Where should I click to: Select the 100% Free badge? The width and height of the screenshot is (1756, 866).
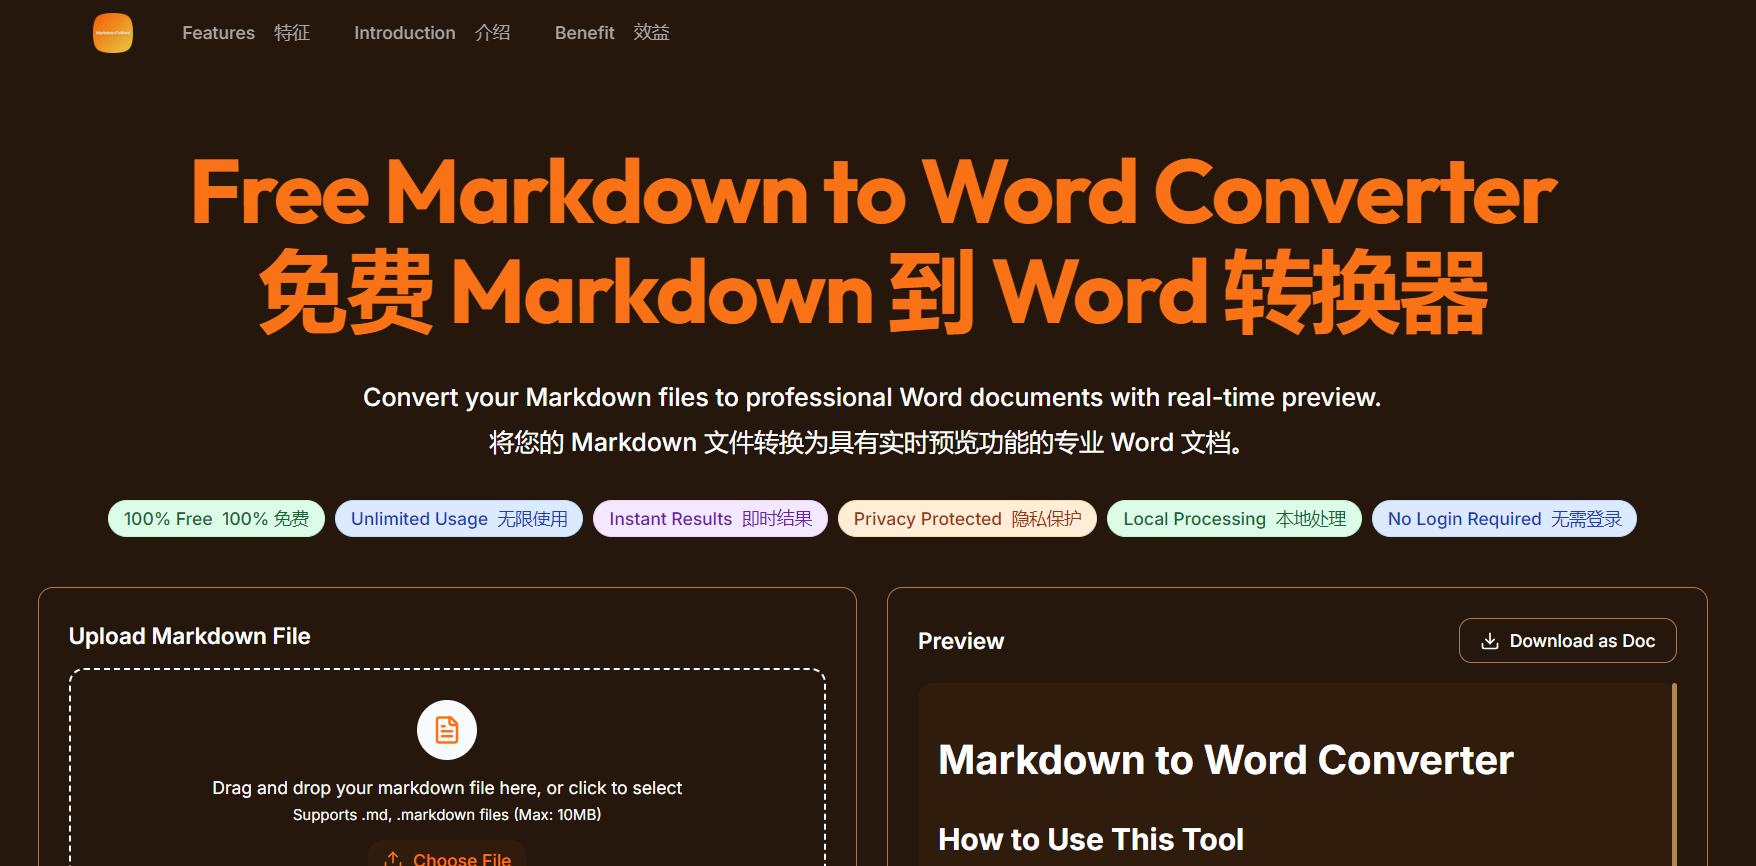(216, 519)
